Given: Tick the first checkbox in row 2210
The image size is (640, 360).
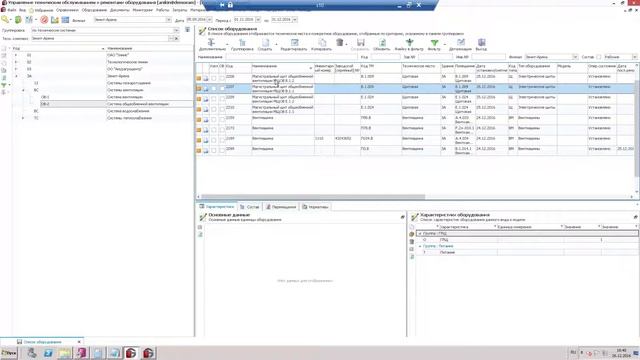Looking at the screenshot, I should coord(213,109).
